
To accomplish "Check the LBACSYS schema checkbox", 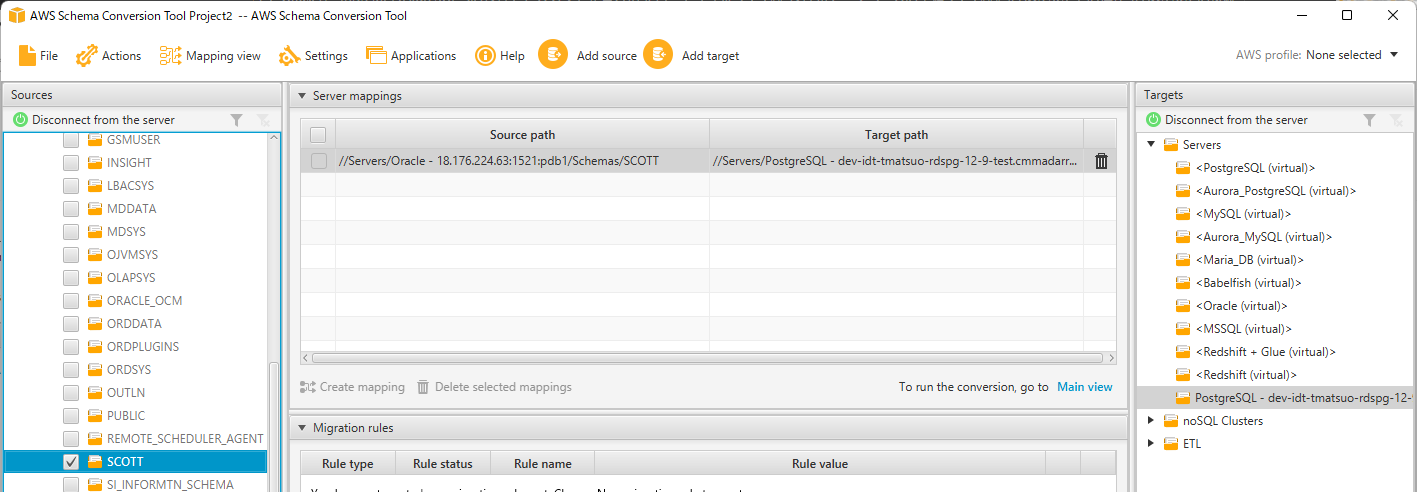I will 71,186.
